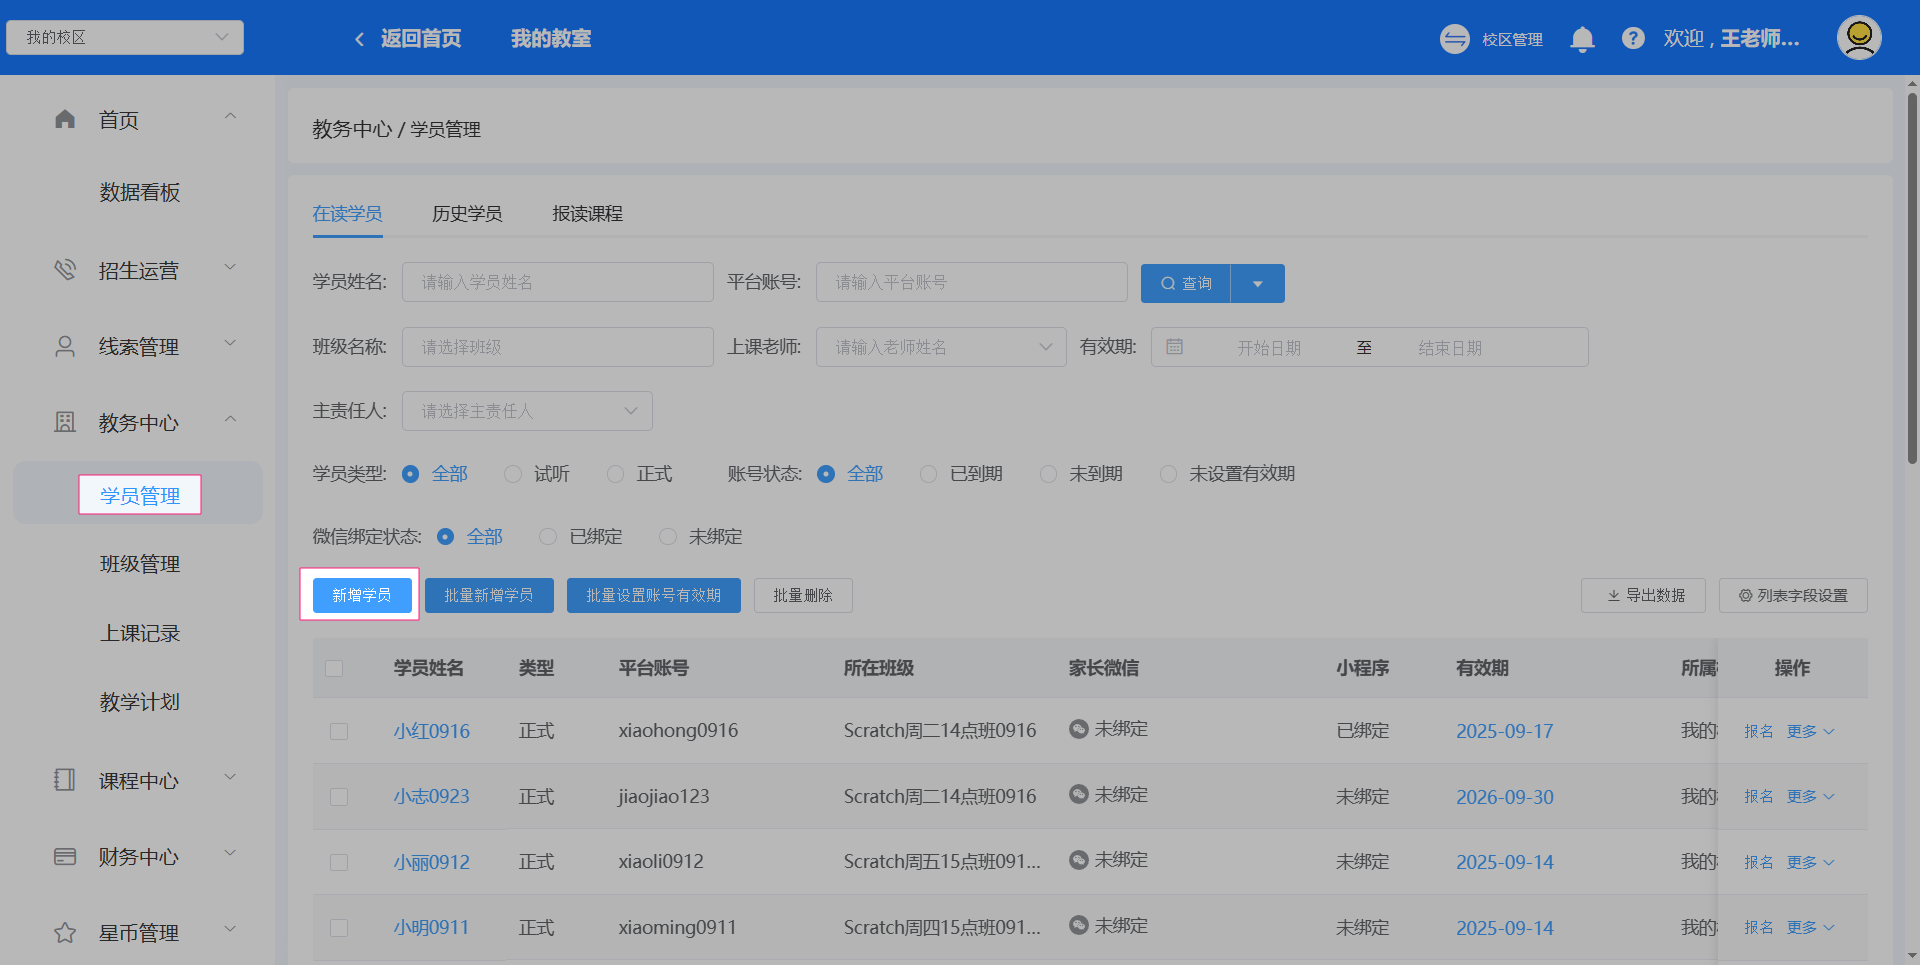The image size is (1920, 965).
Task: Open the user avatar icon
Action: coord(1858,37)
